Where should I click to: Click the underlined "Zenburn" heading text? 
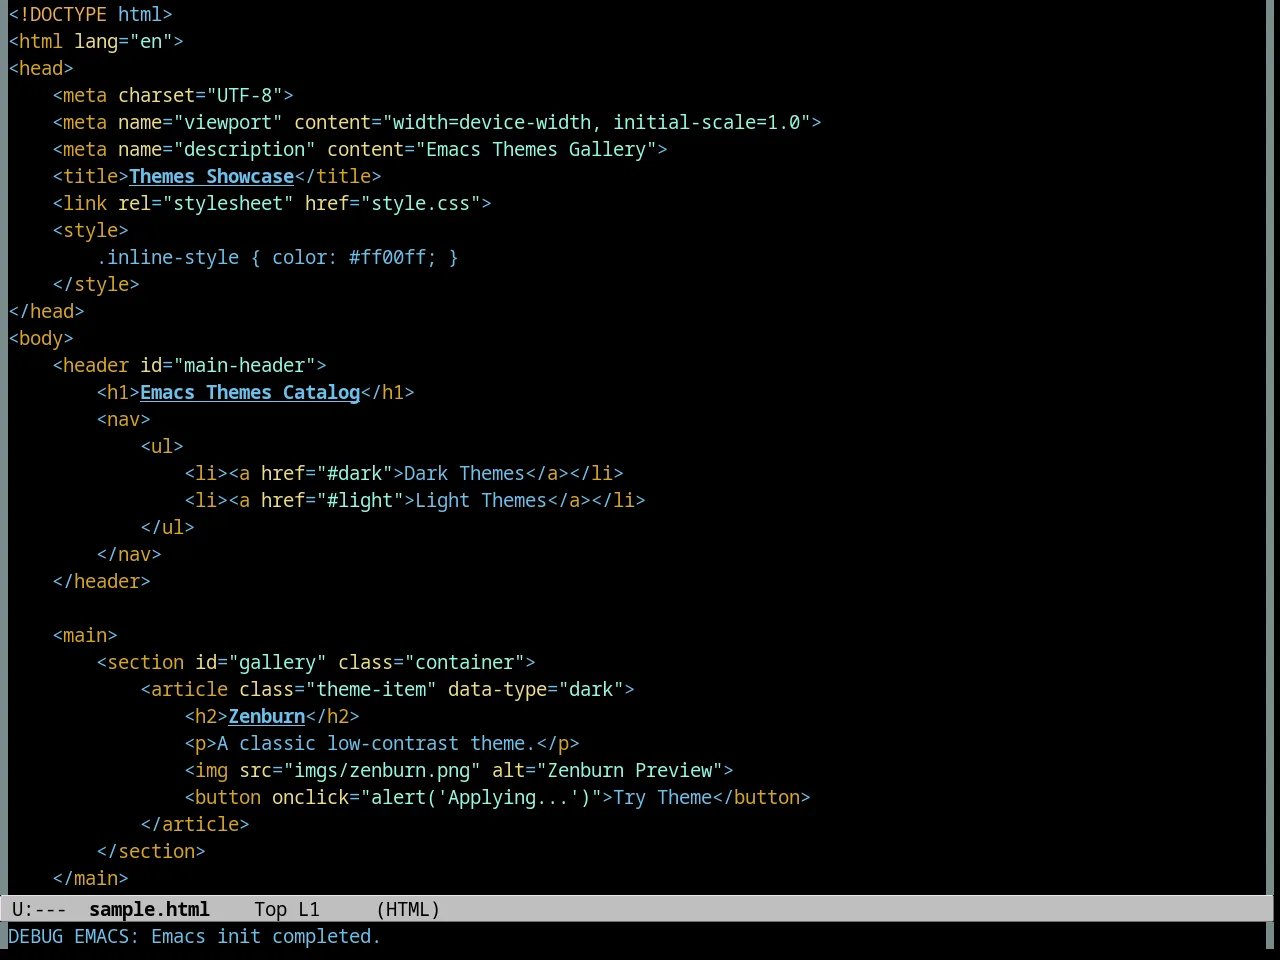[267, 716]
